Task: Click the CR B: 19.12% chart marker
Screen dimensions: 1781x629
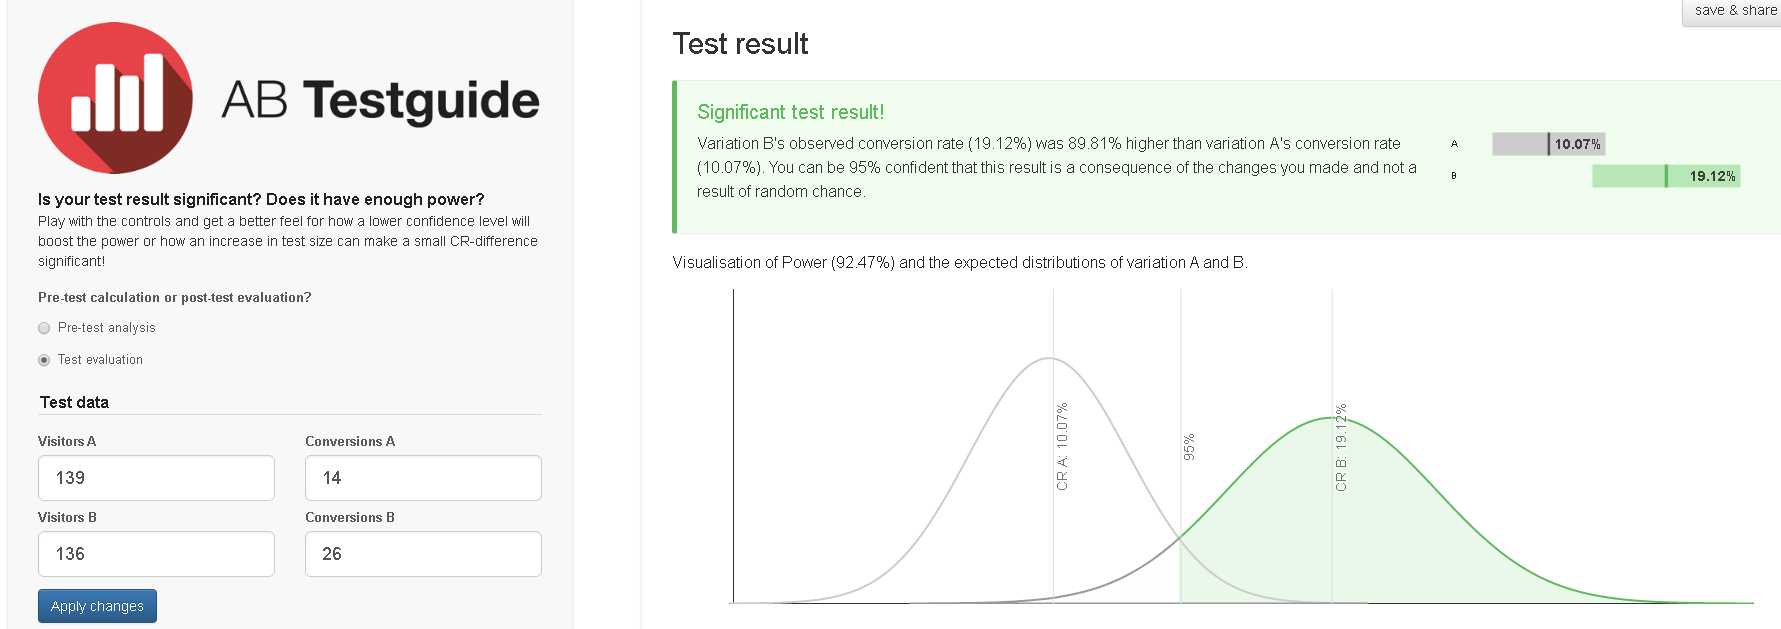Action: pos(1341,447)
